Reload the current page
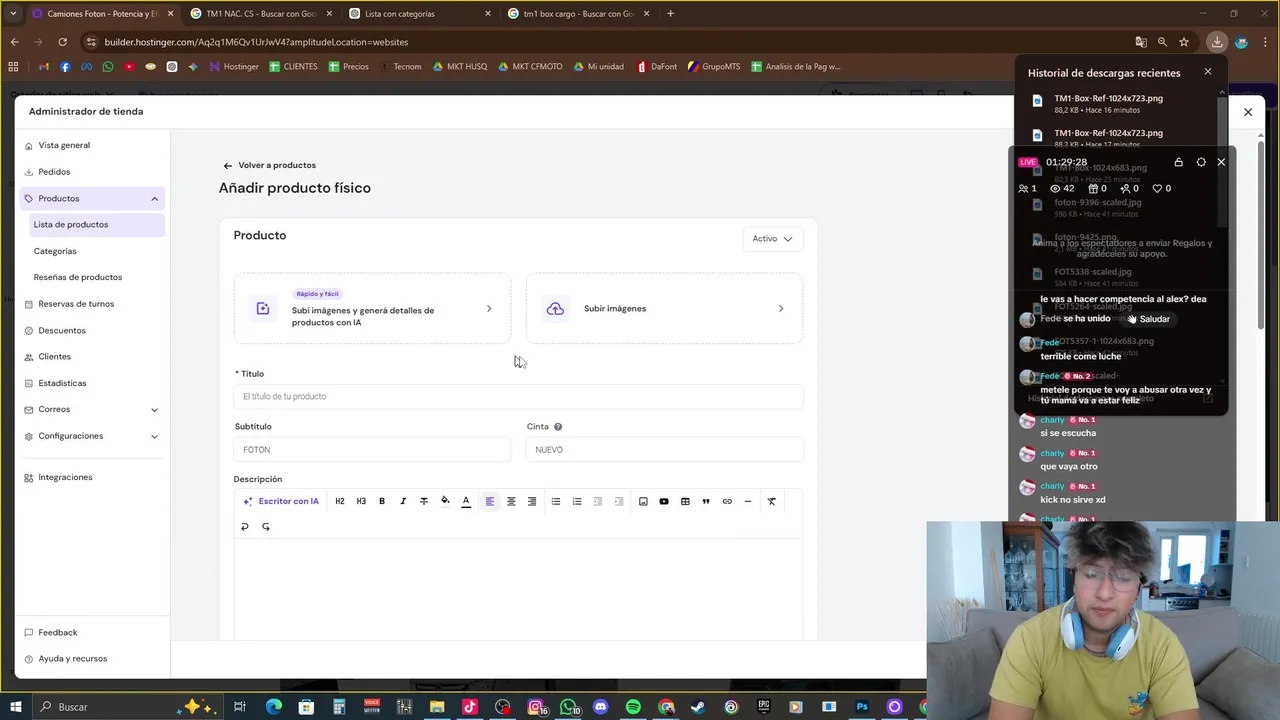Image resolution: width=1280 pixels, height=720 pixels. coord(62,42)
